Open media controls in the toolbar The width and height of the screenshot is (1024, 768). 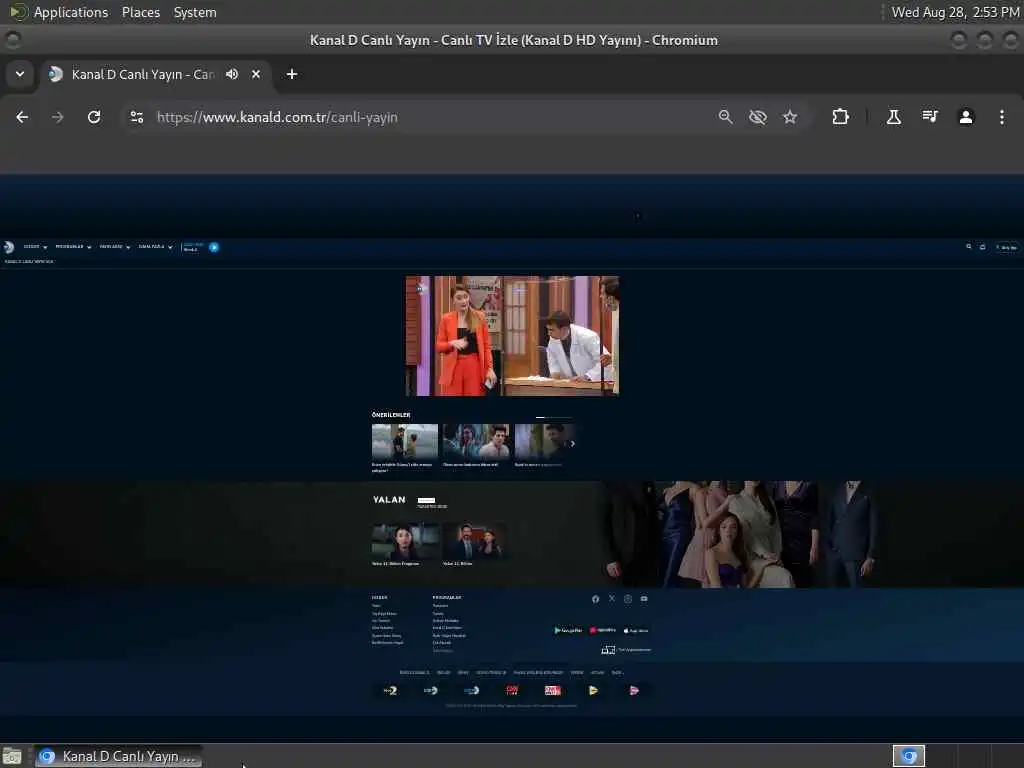[x=930, y=117]
